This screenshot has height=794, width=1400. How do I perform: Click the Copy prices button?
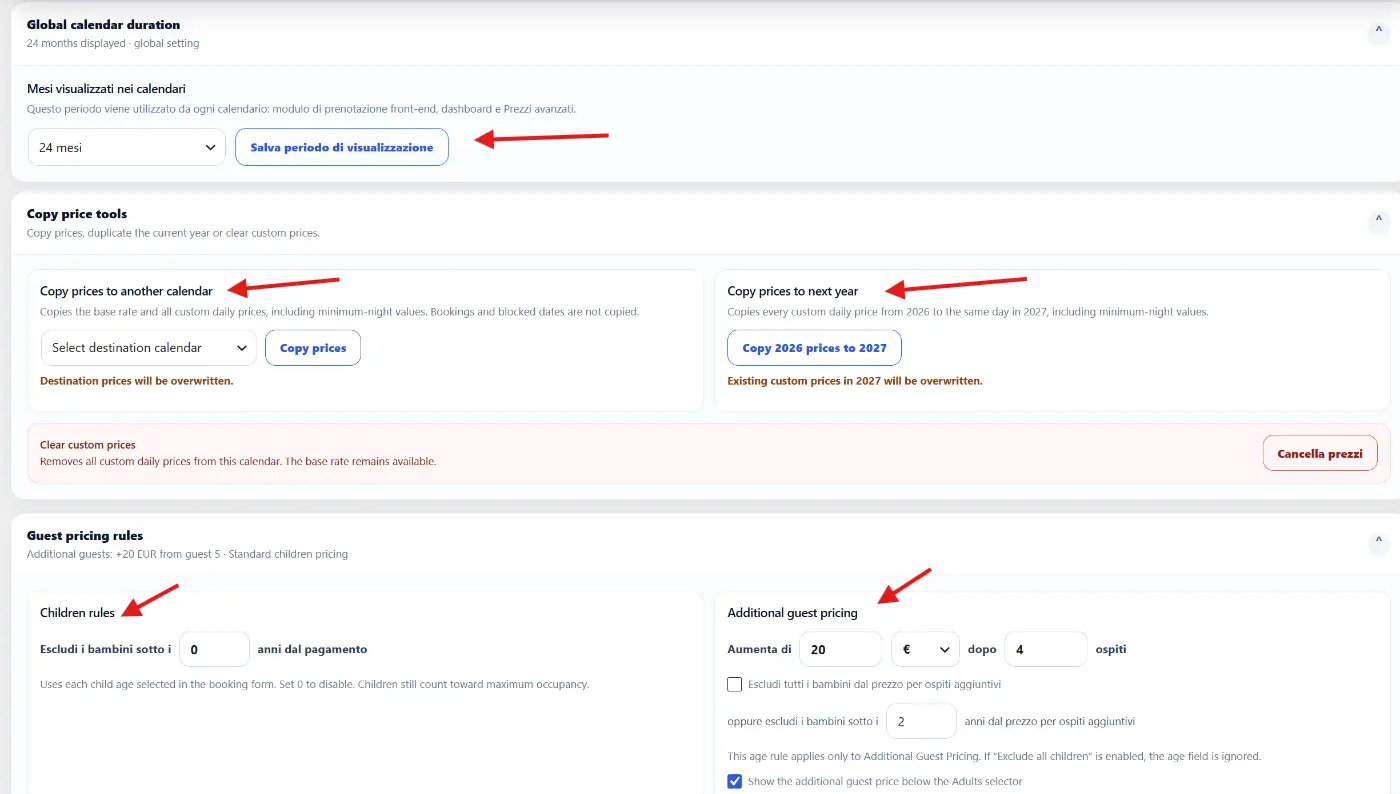point(313,348)
